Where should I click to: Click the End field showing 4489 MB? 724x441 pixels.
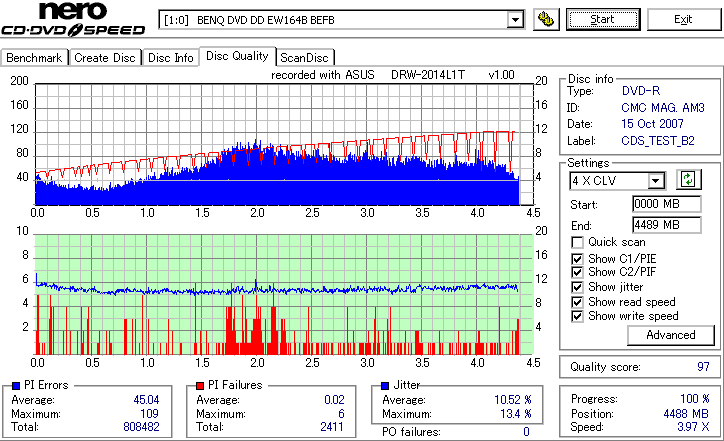tap(666, 225)
